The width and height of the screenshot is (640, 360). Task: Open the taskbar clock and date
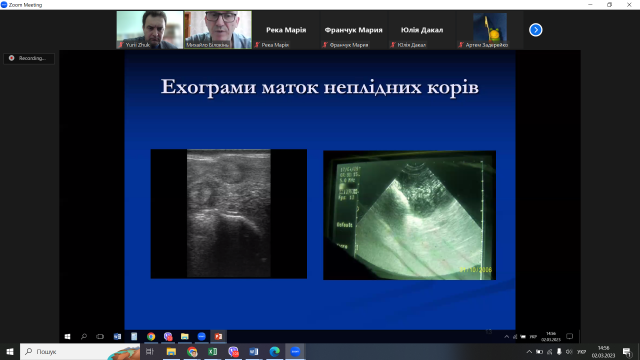[603, 352]
